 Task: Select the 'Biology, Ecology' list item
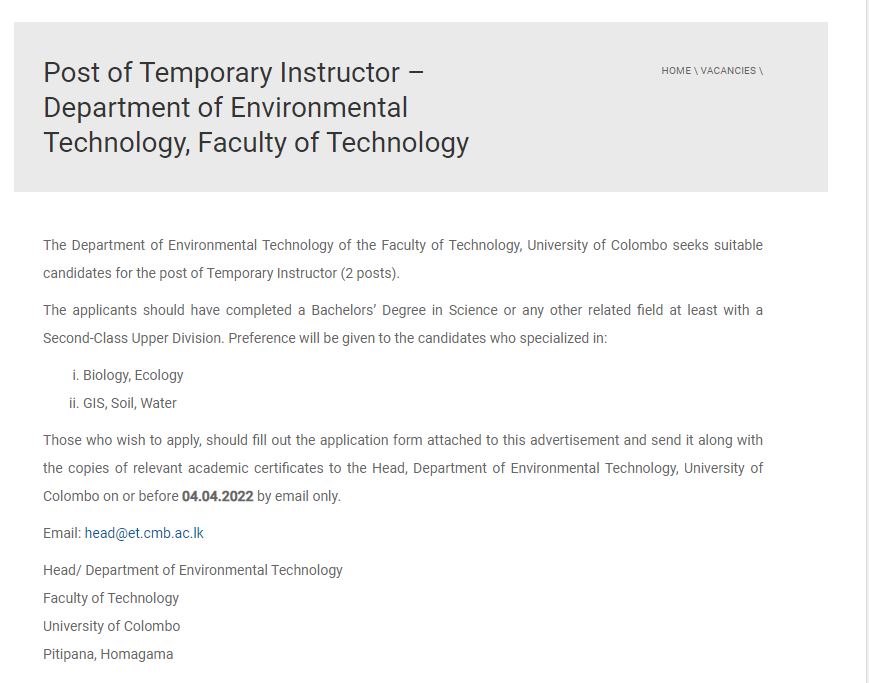133,375
